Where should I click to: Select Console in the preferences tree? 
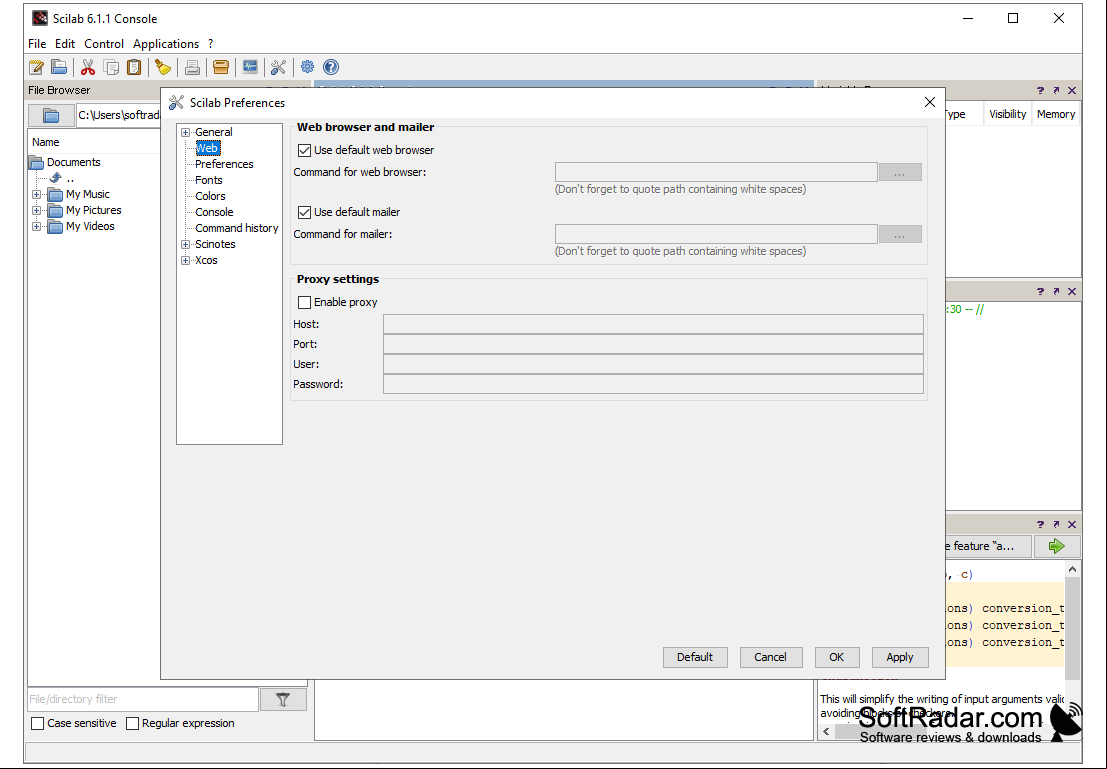(214, 213)
